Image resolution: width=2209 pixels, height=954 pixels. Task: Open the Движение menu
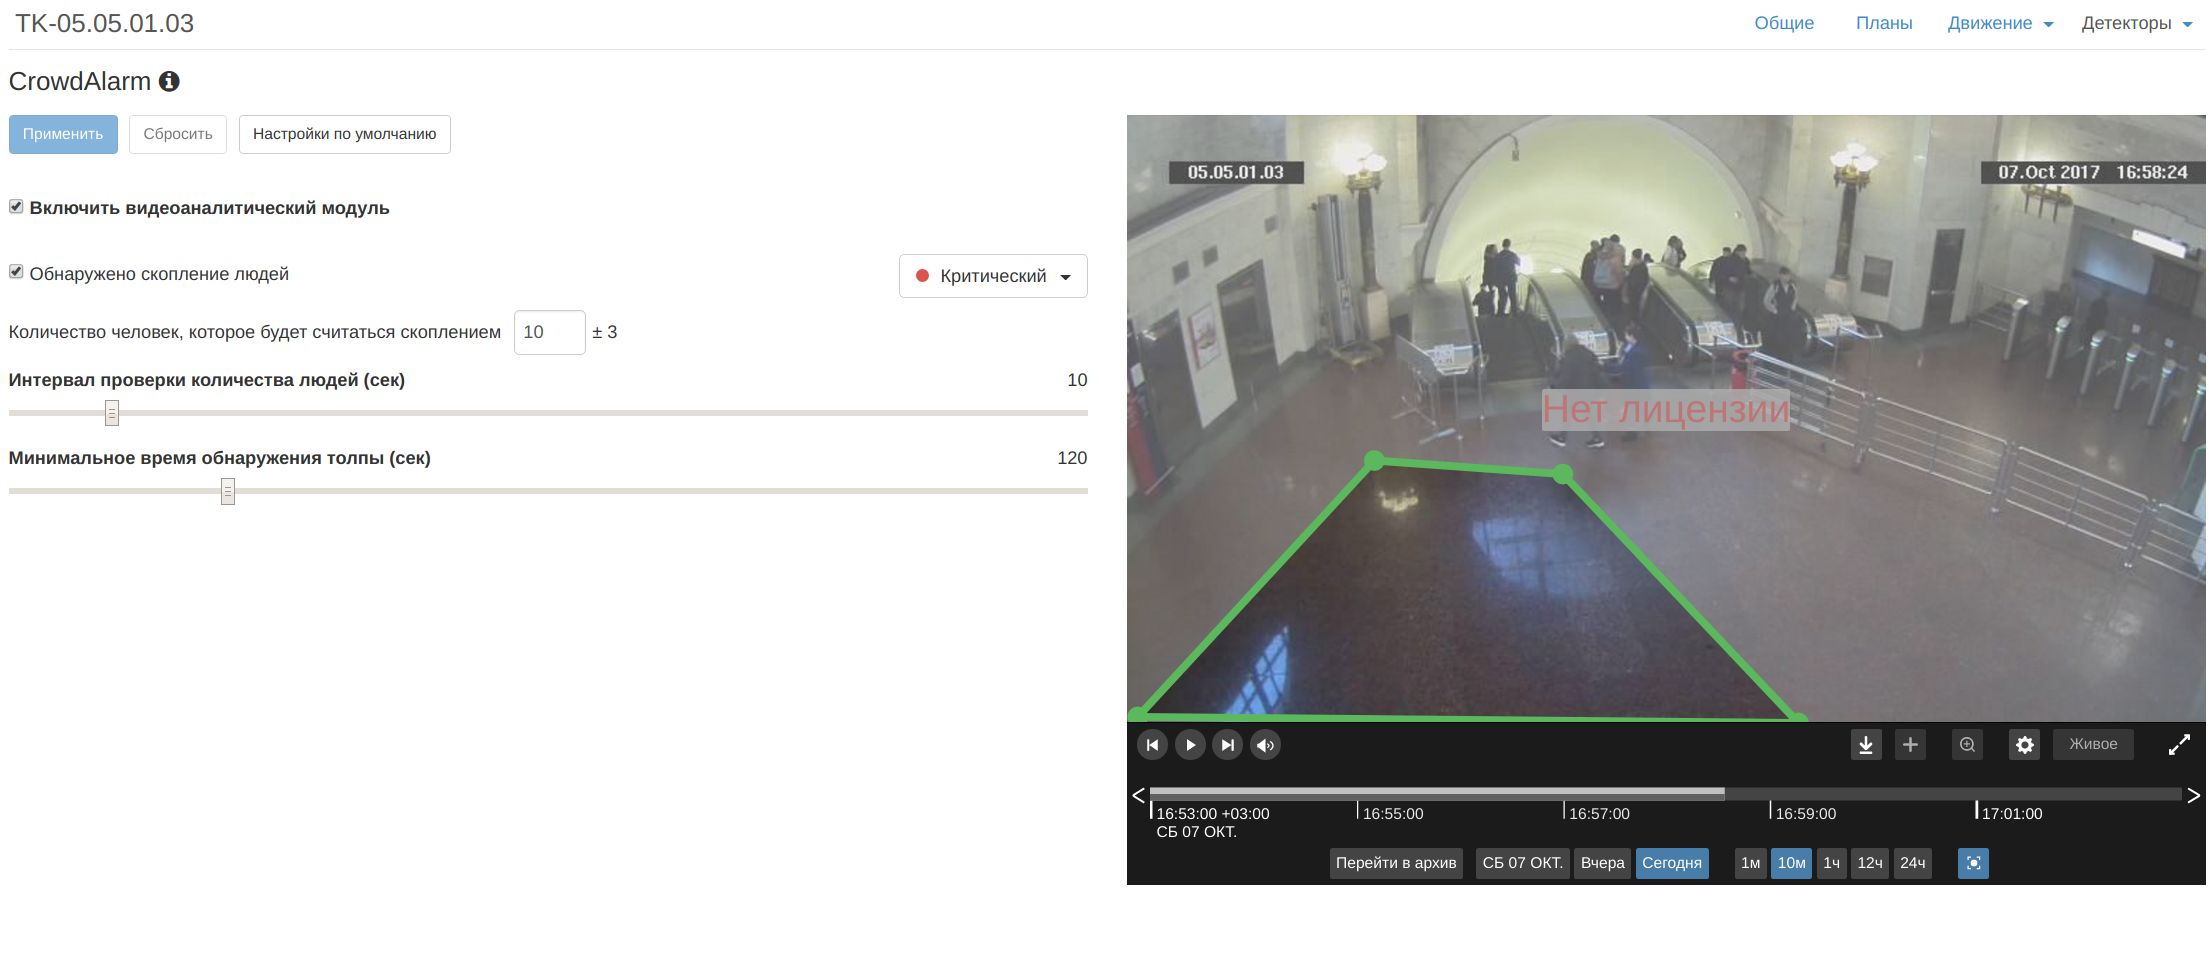pos(2000,23)
